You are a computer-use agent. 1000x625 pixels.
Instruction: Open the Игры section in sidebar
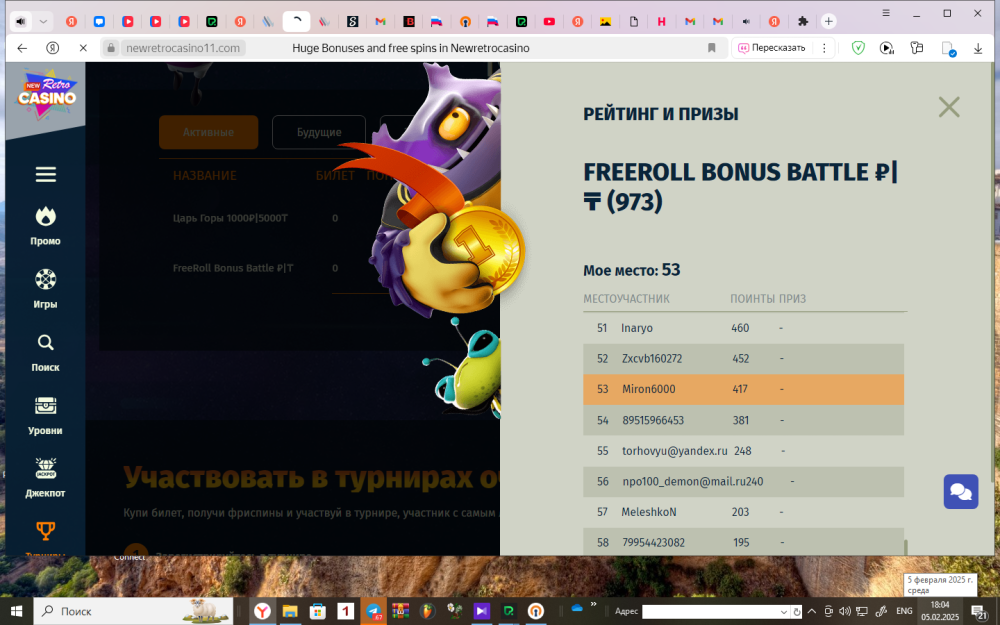click(x=45, y=287)
